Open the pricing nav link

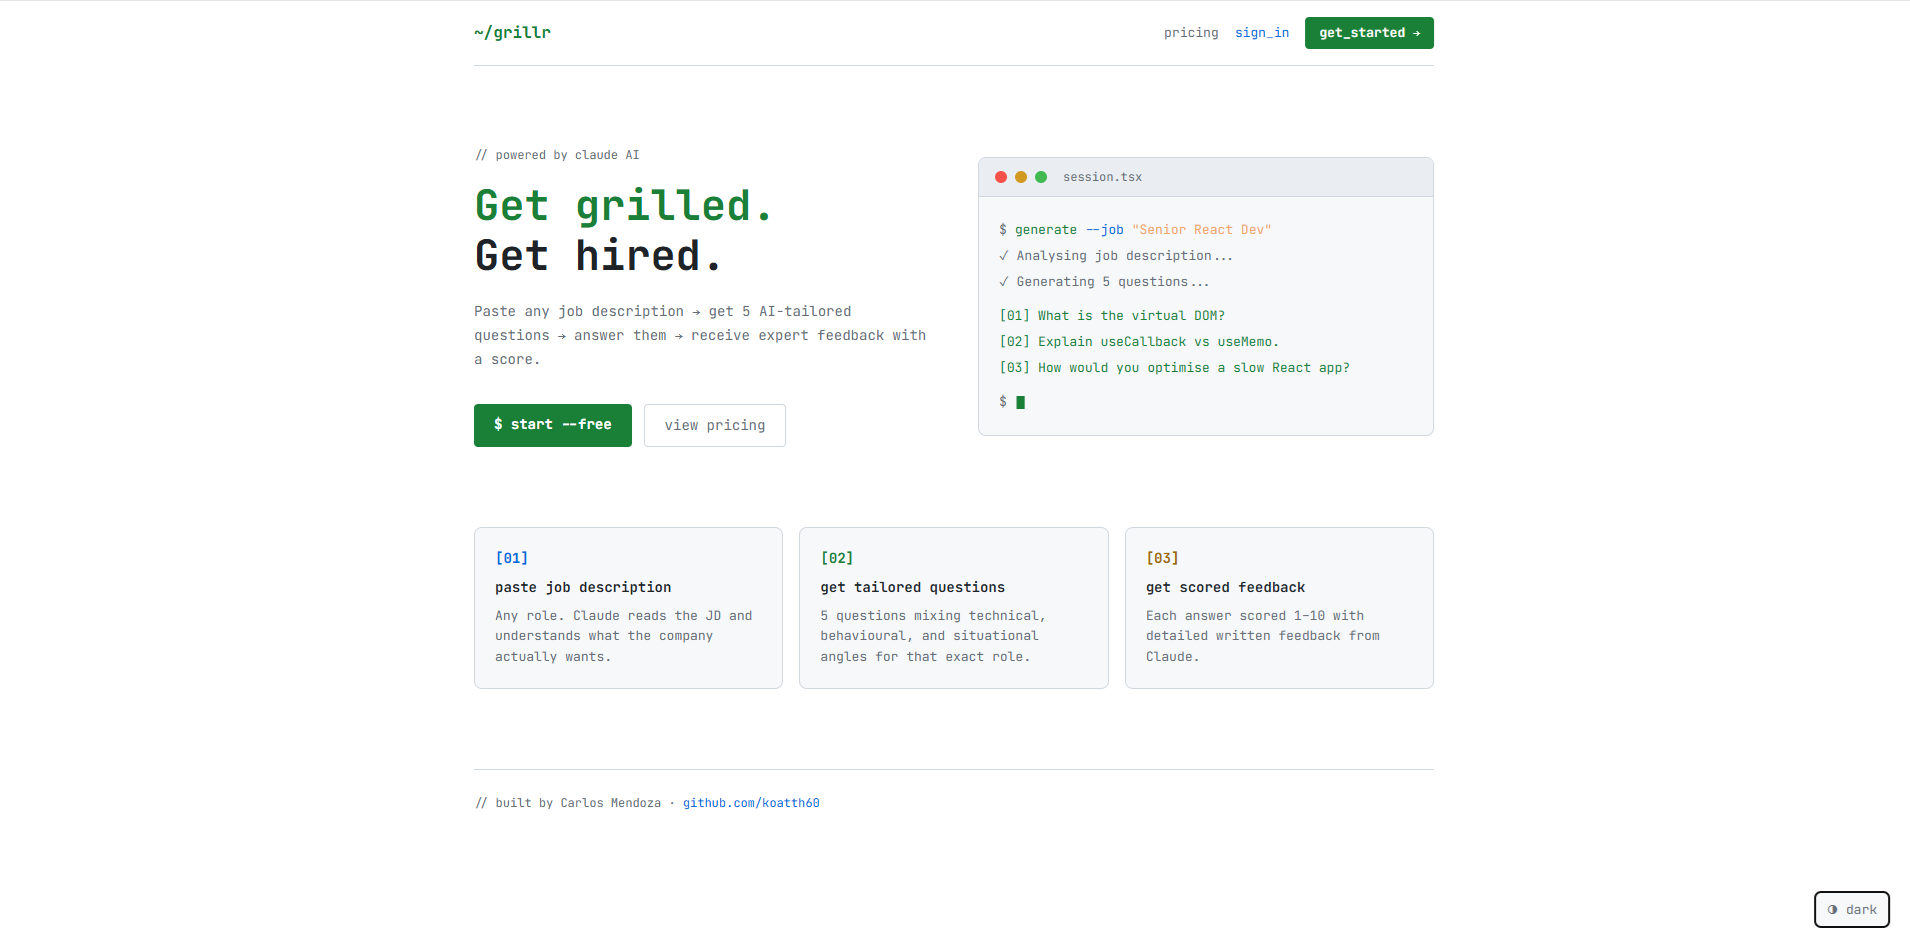1190,33
